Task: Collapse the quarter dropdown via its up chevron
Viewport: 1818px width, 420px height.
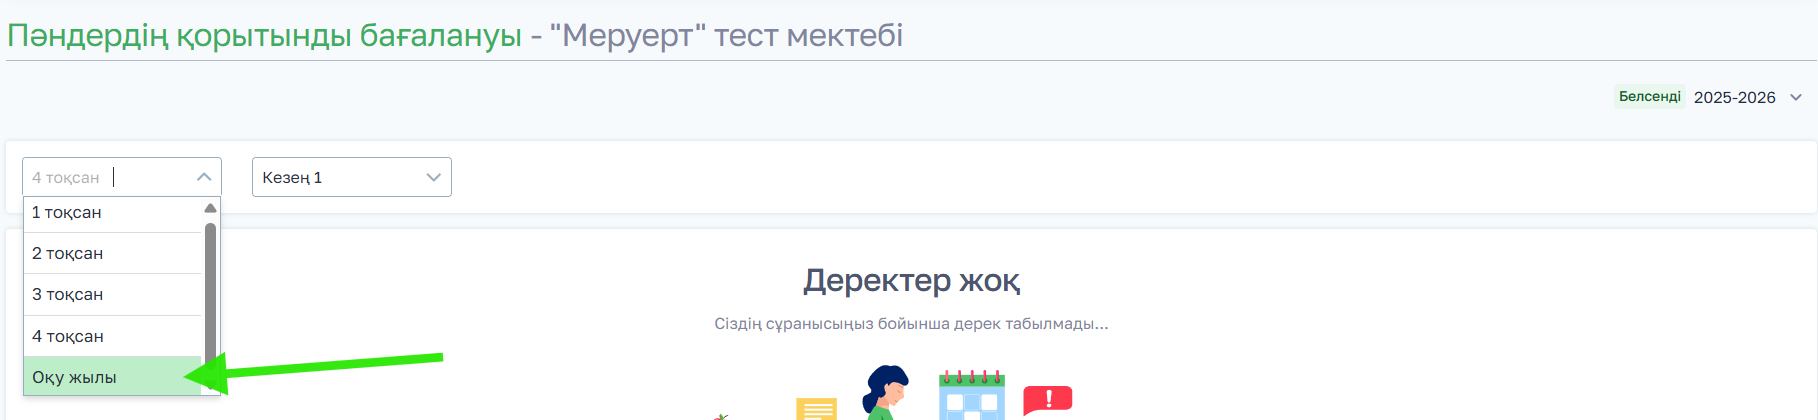Action: [x=204, y=177]
